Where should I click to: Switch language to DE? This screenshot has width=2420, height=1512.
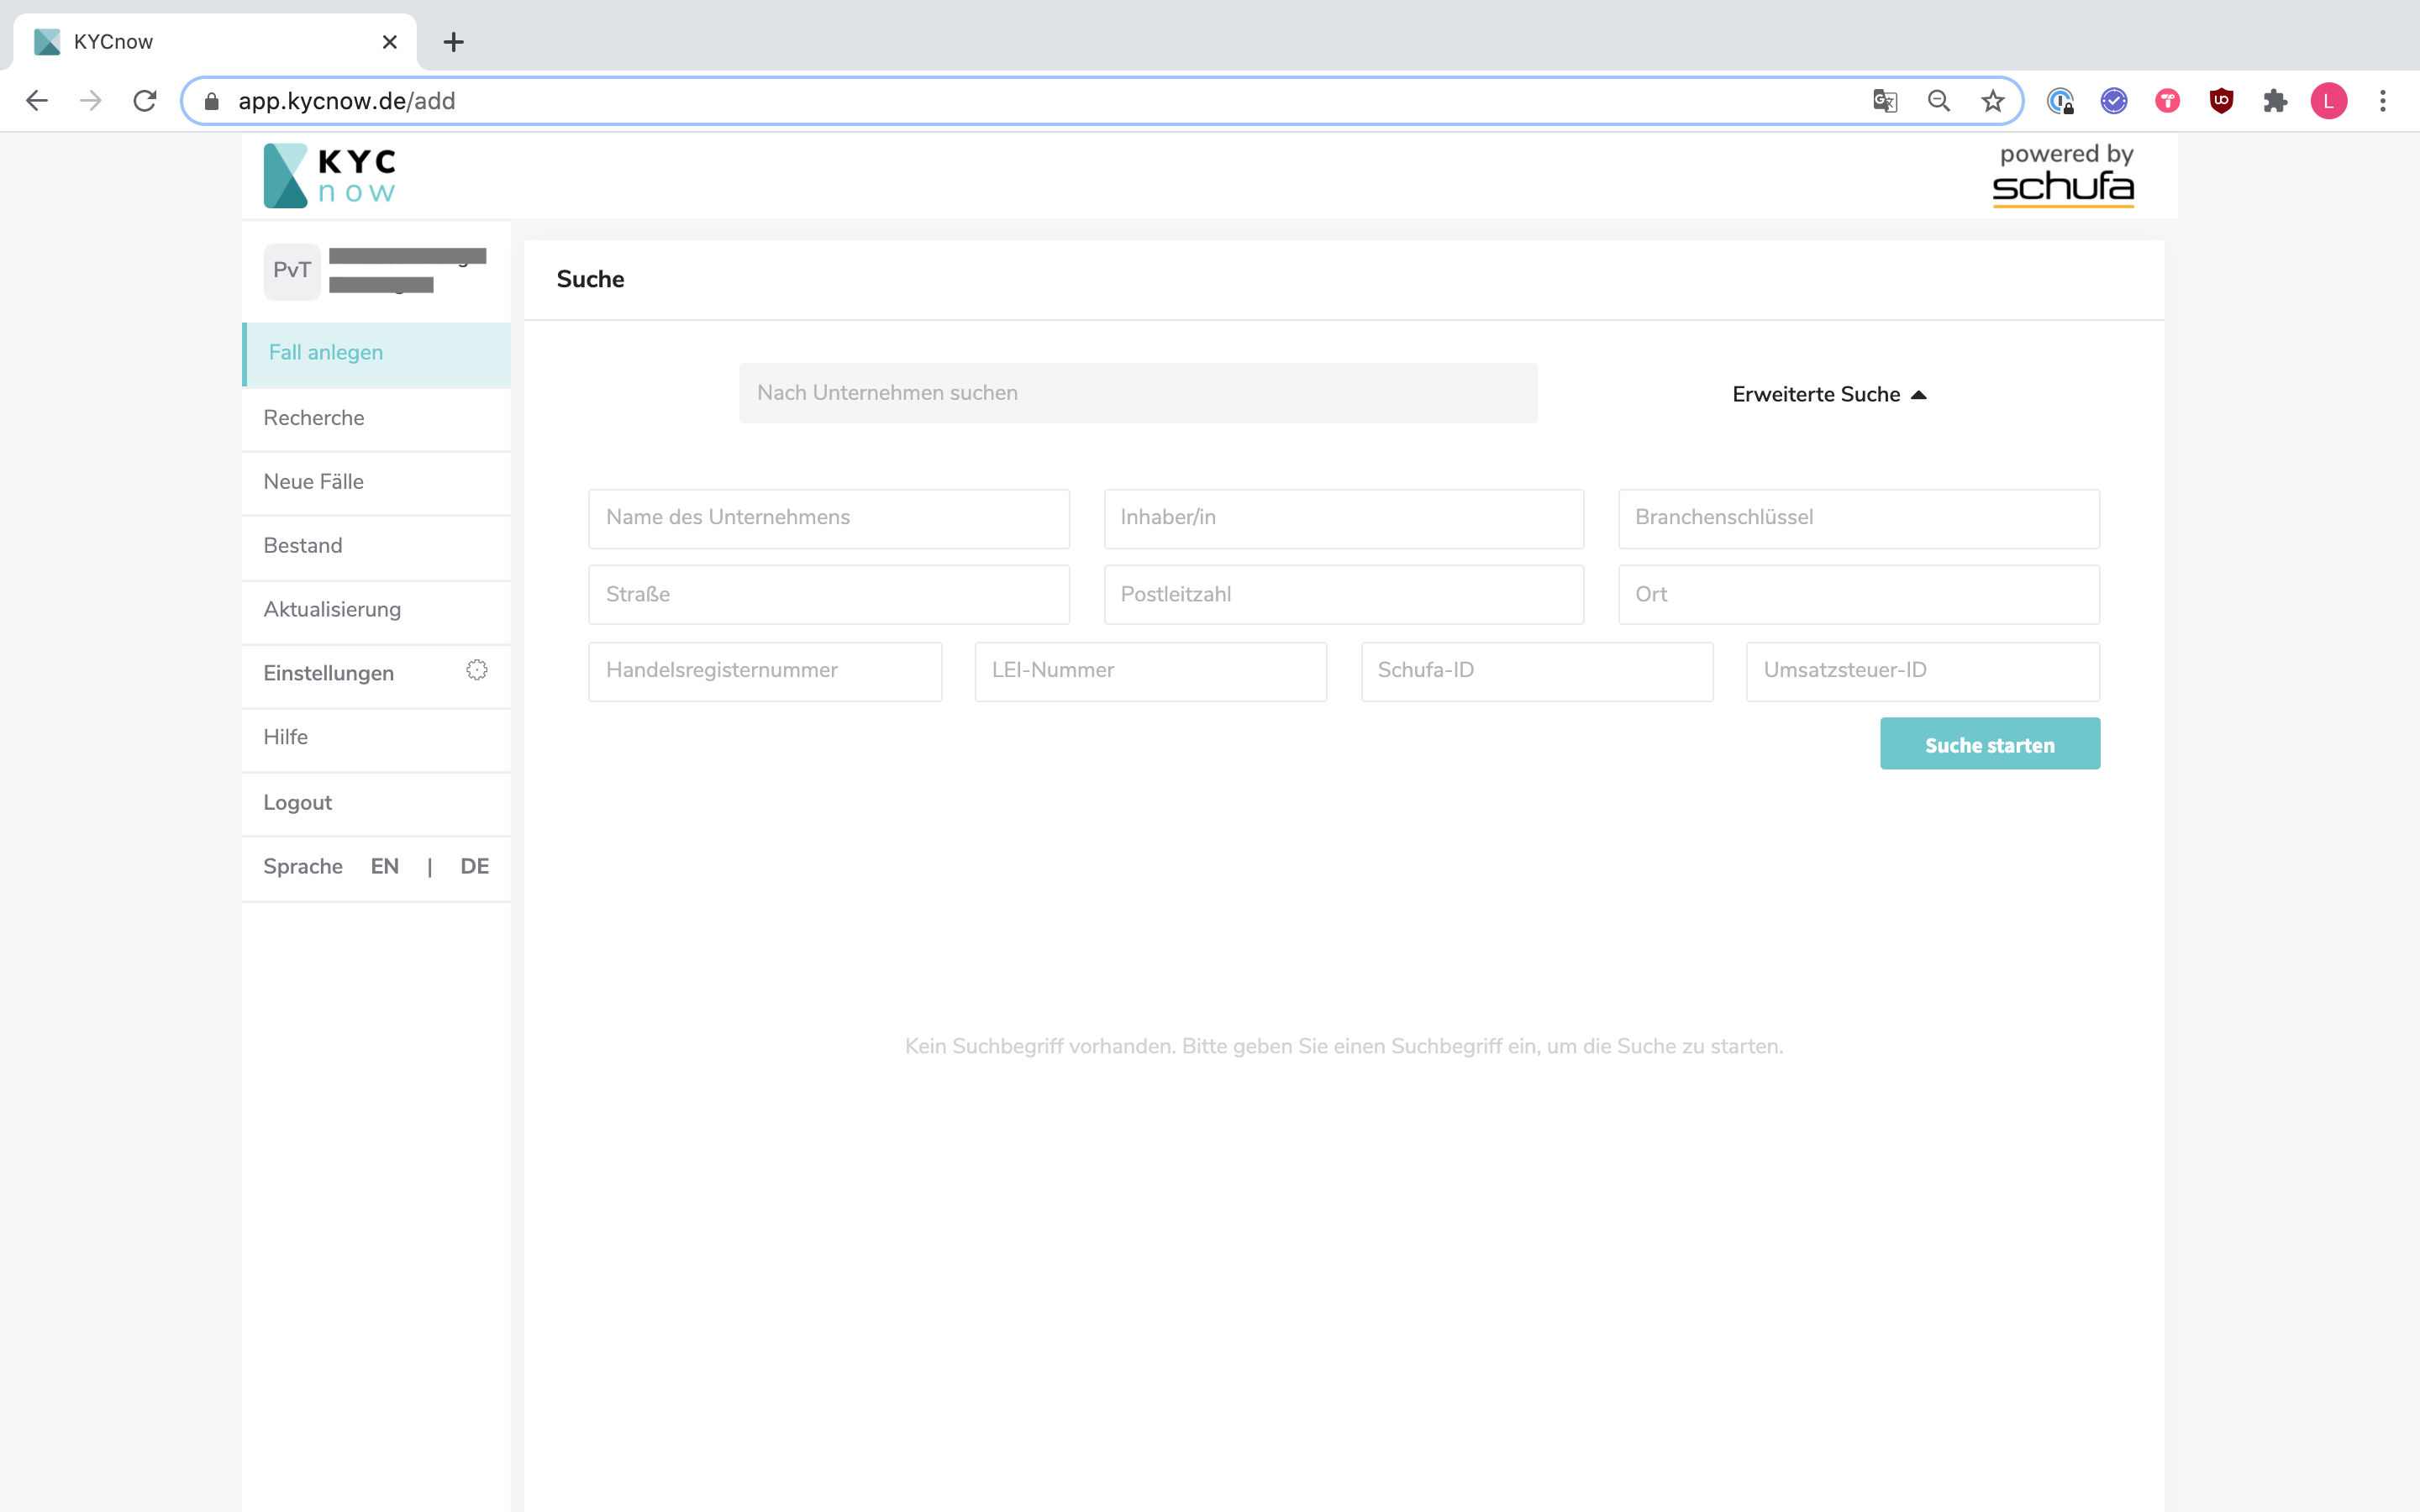(x=475, y=867)
